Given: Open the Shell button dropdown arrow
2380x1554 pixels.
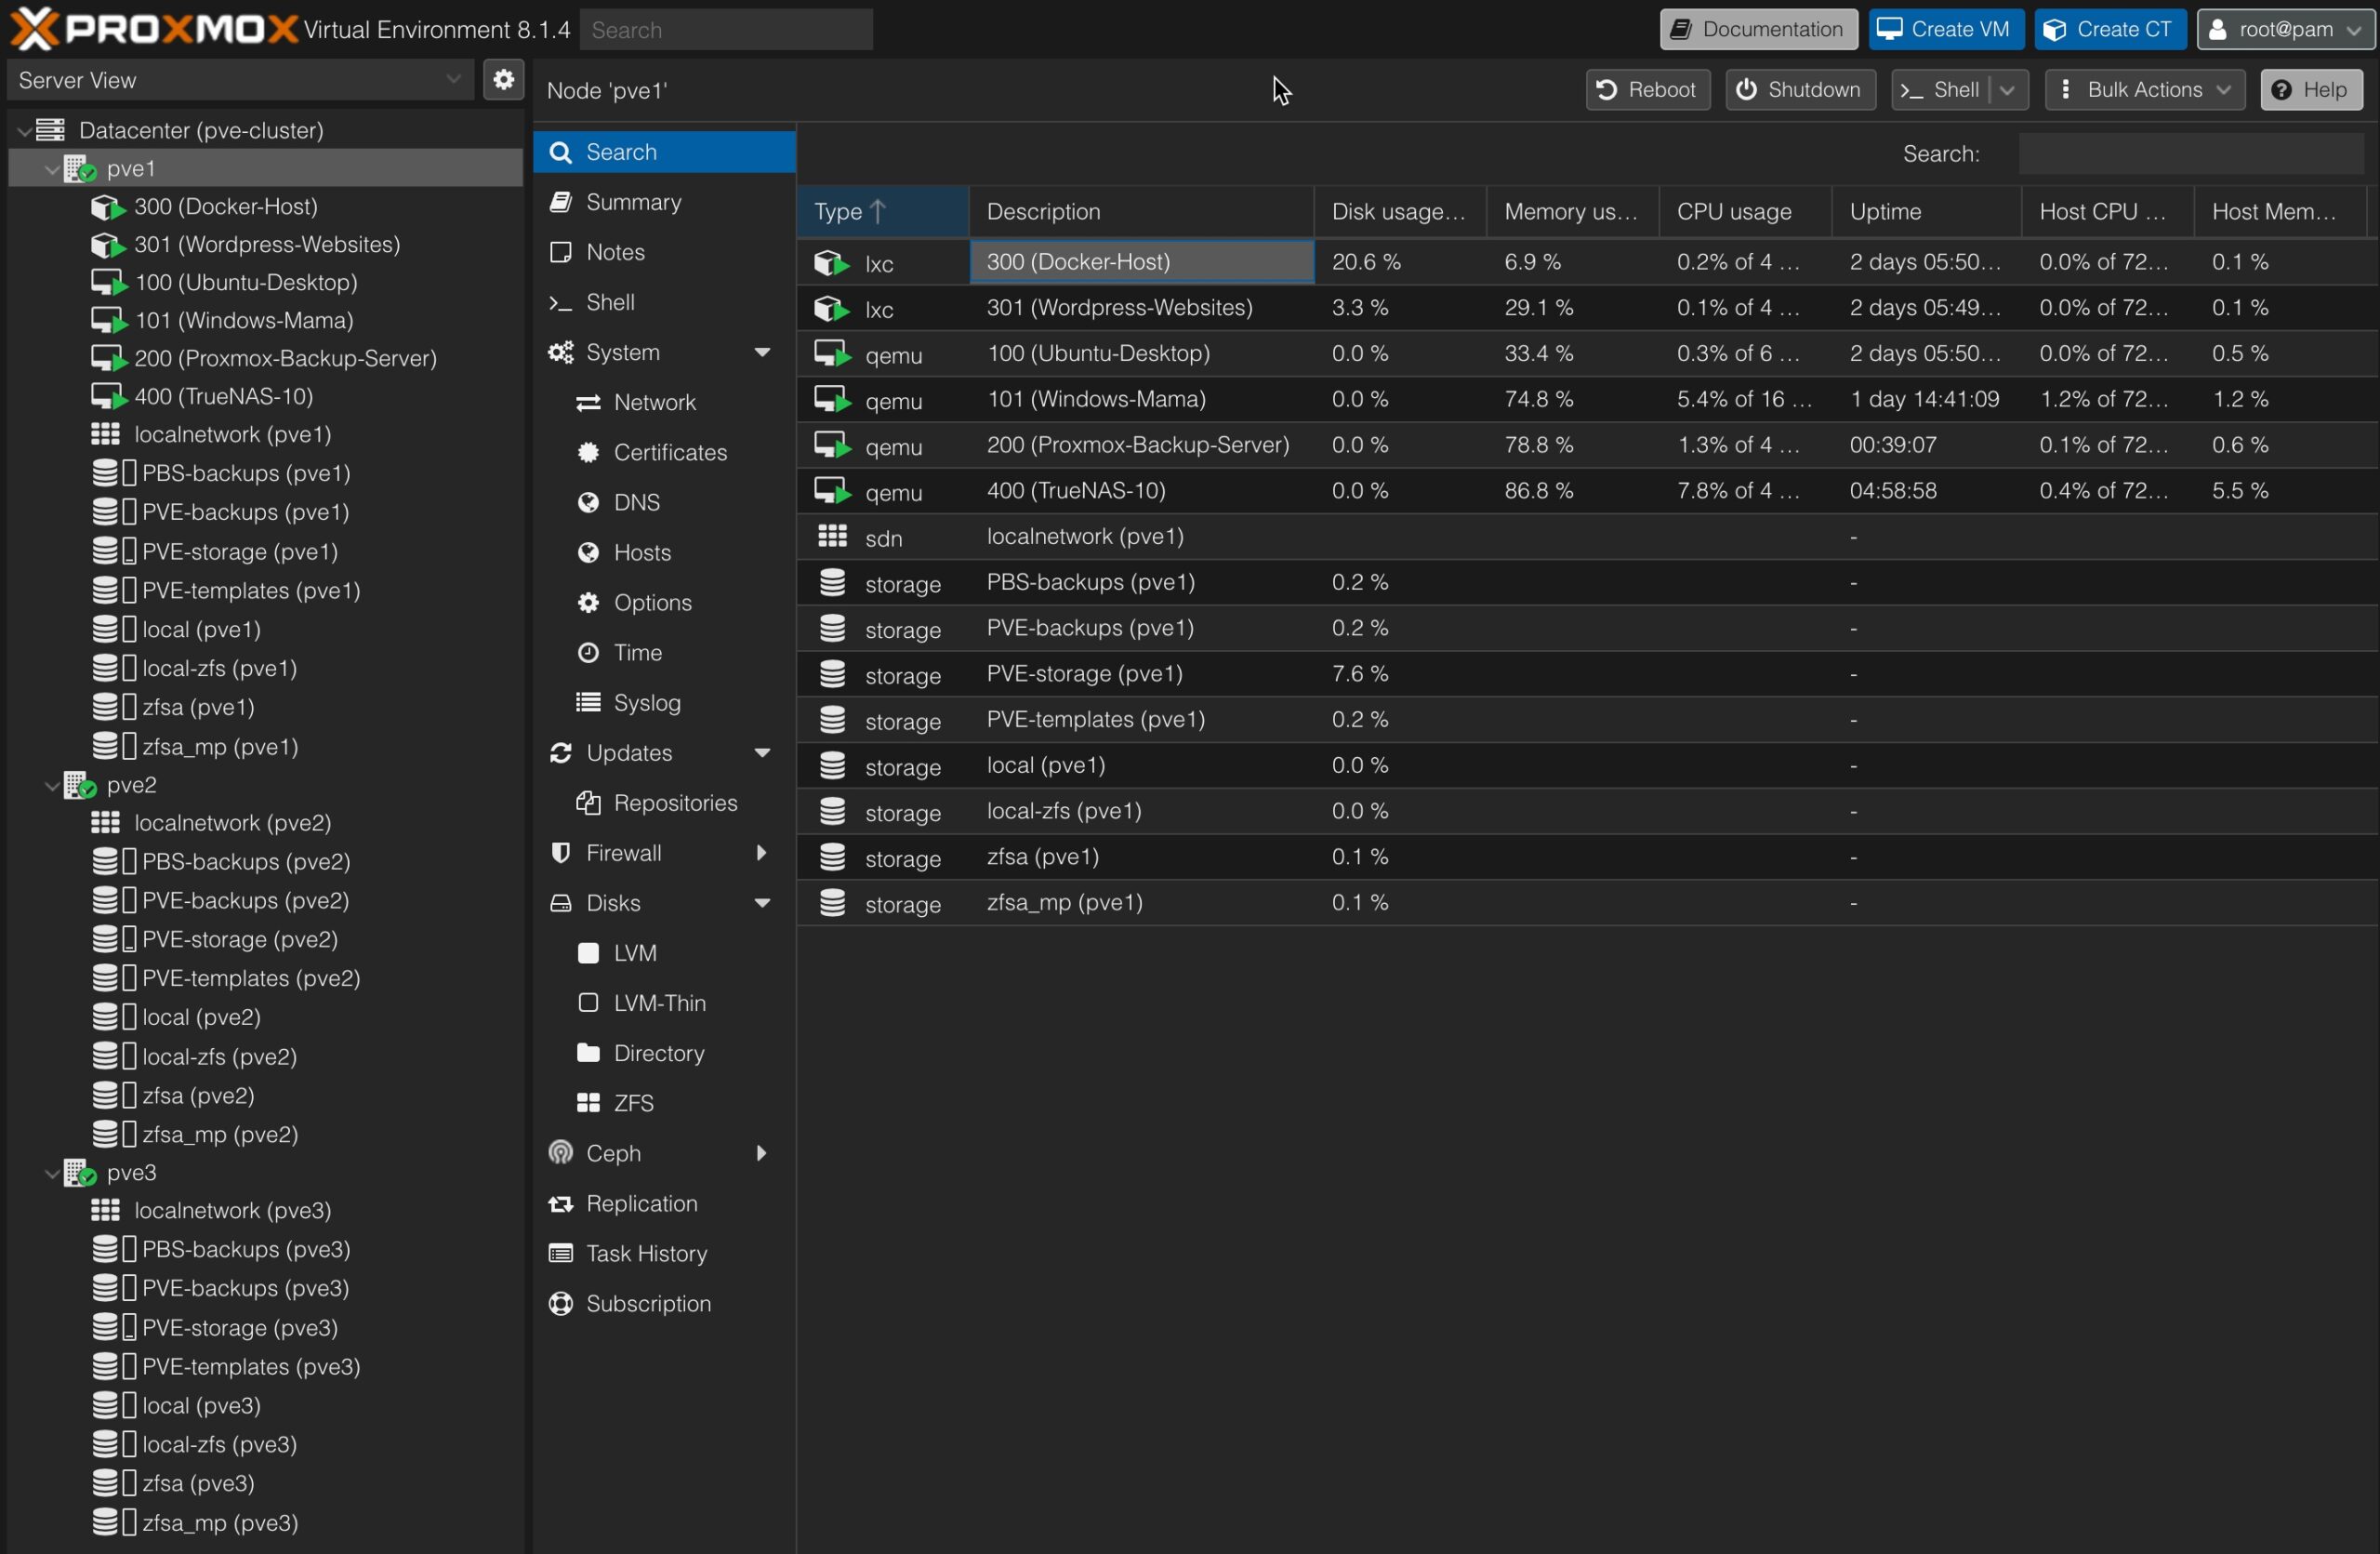Looking at the screenshot, I should [2008, 90].
